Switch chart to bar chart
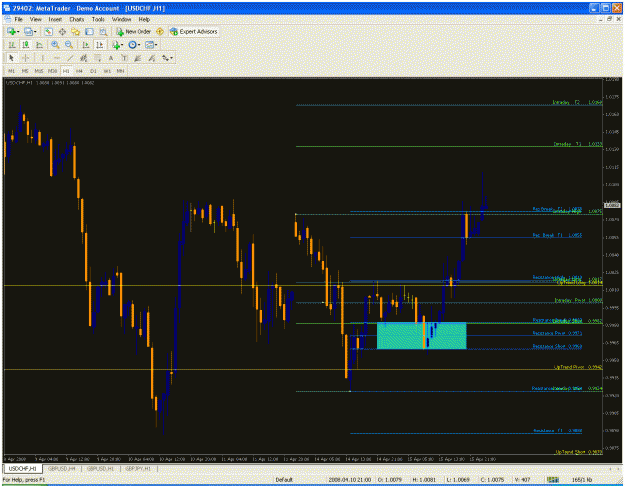 12,45
